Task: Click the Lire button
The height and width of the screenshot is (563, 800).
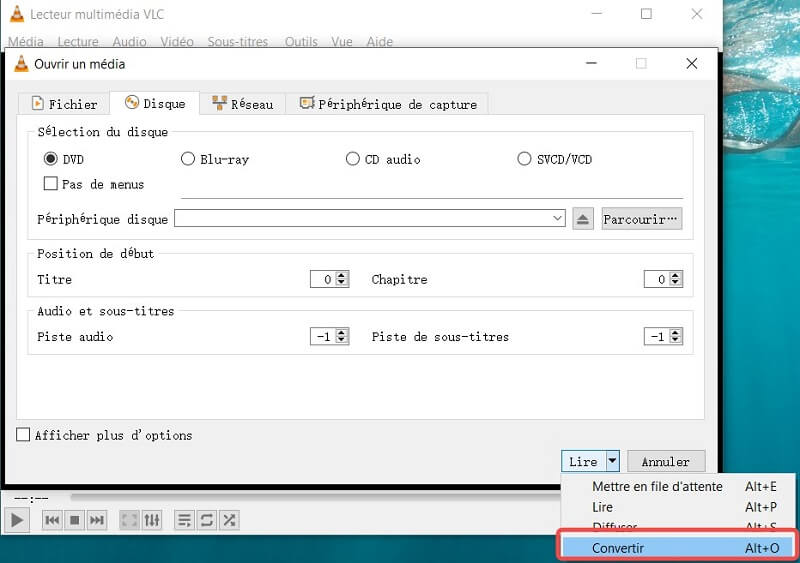Action: [x=584, y=461]
